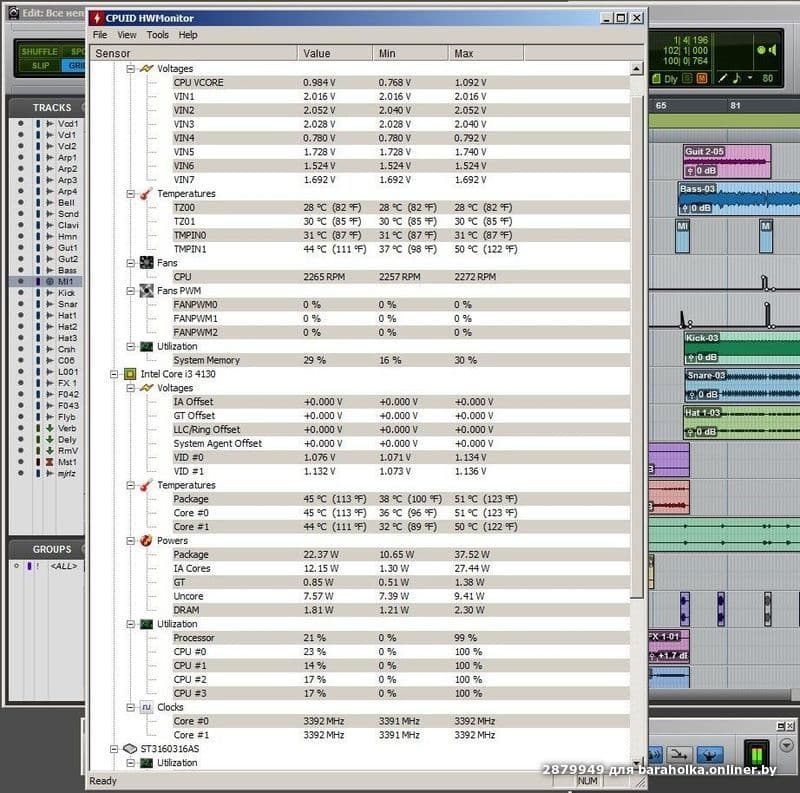Collapse the Clocks node
This screenshot has height=793, width=800.
tap(131, 707)
